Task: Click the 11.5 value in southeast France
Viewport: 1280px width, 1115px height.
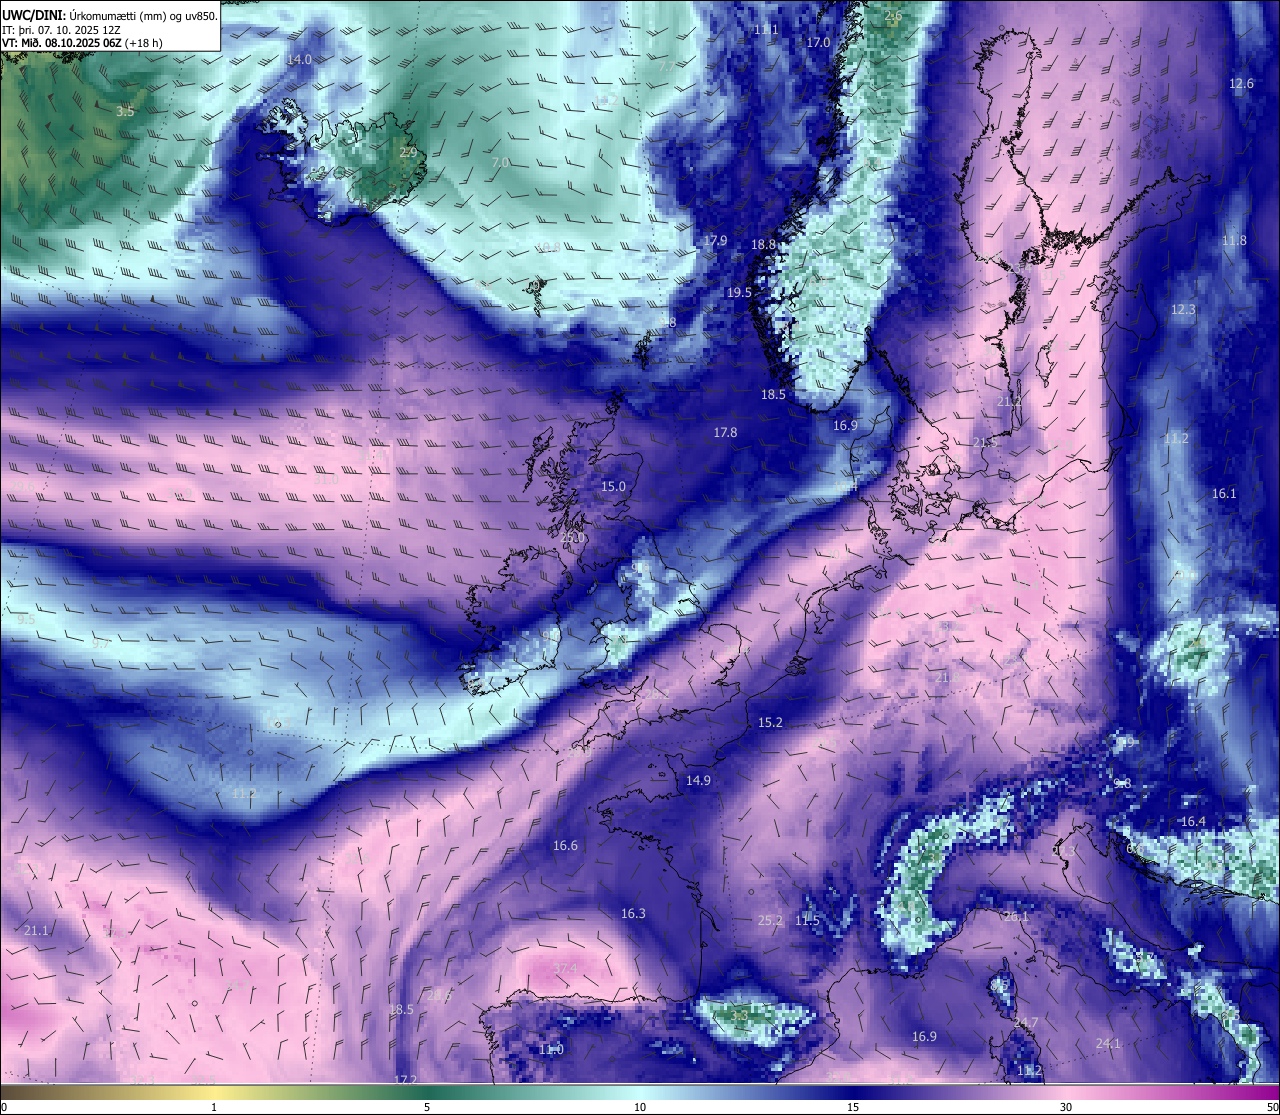Action: point(807,921)
